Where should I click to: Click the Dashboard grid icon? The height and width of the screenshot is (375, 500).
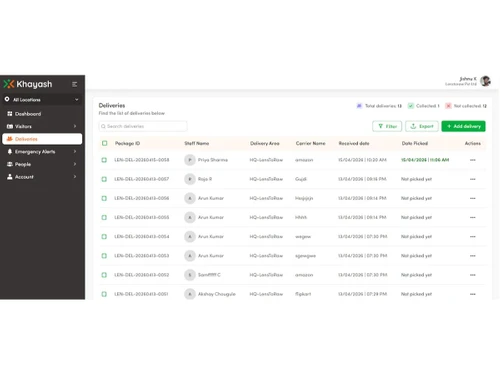10,114
